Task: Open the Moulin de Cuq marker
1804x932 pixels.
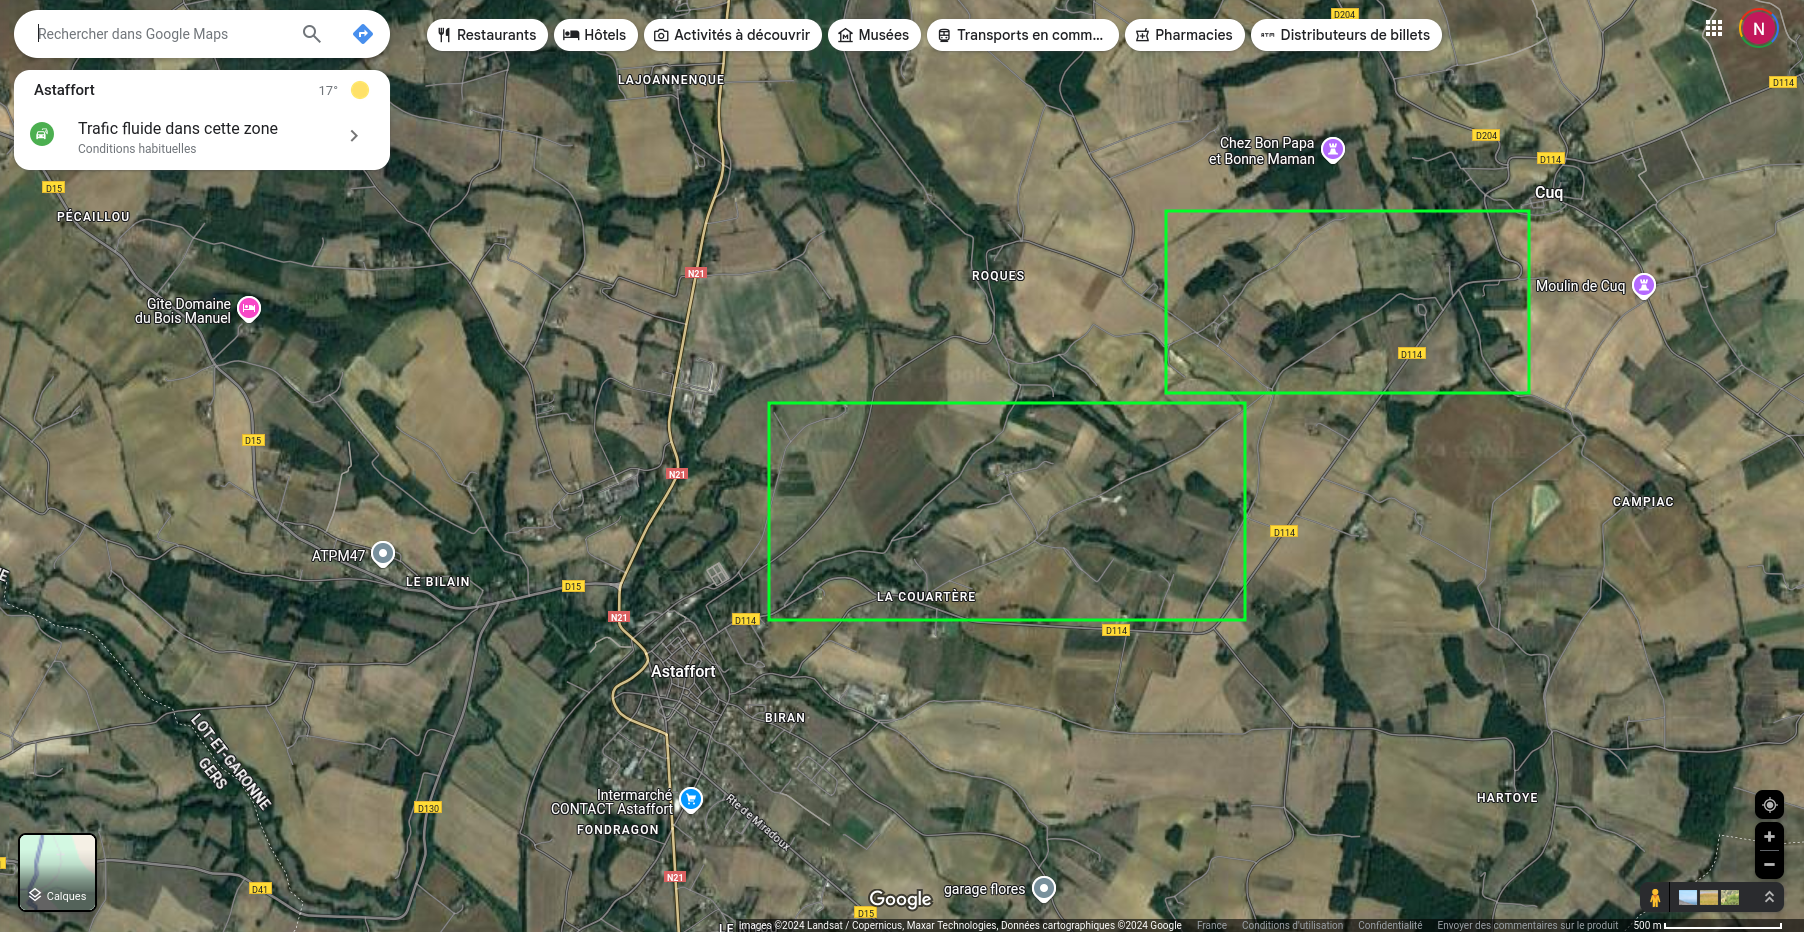Action: click(1643, 286)
